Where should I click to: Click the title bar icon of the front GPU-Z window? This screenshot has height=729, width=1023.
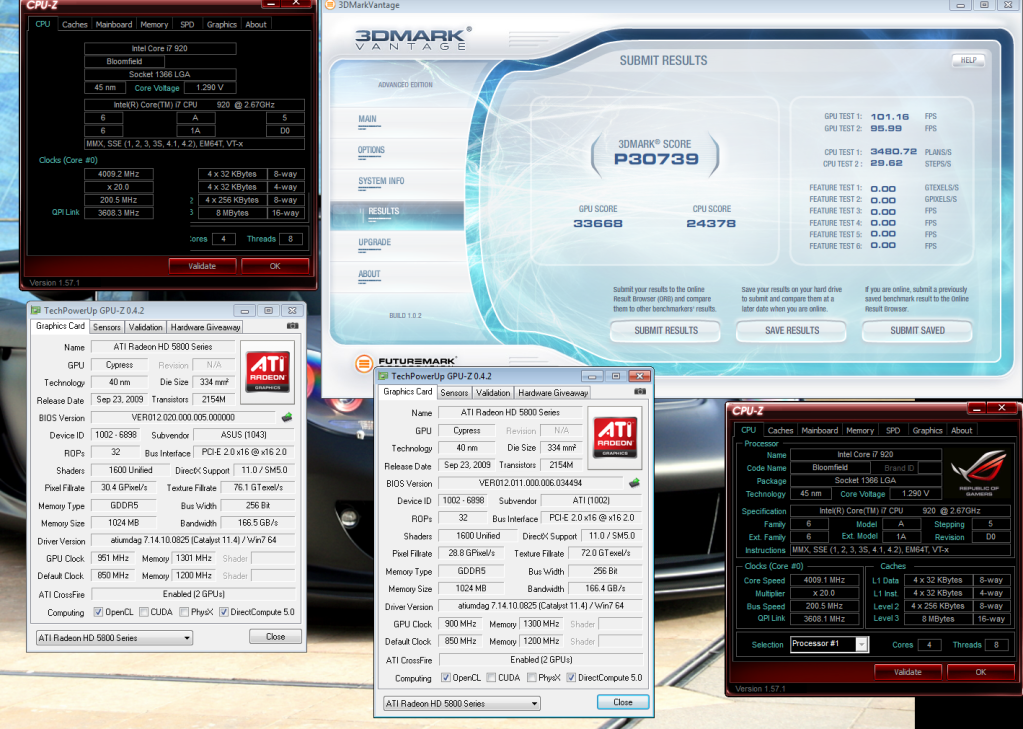click(383, 376)
